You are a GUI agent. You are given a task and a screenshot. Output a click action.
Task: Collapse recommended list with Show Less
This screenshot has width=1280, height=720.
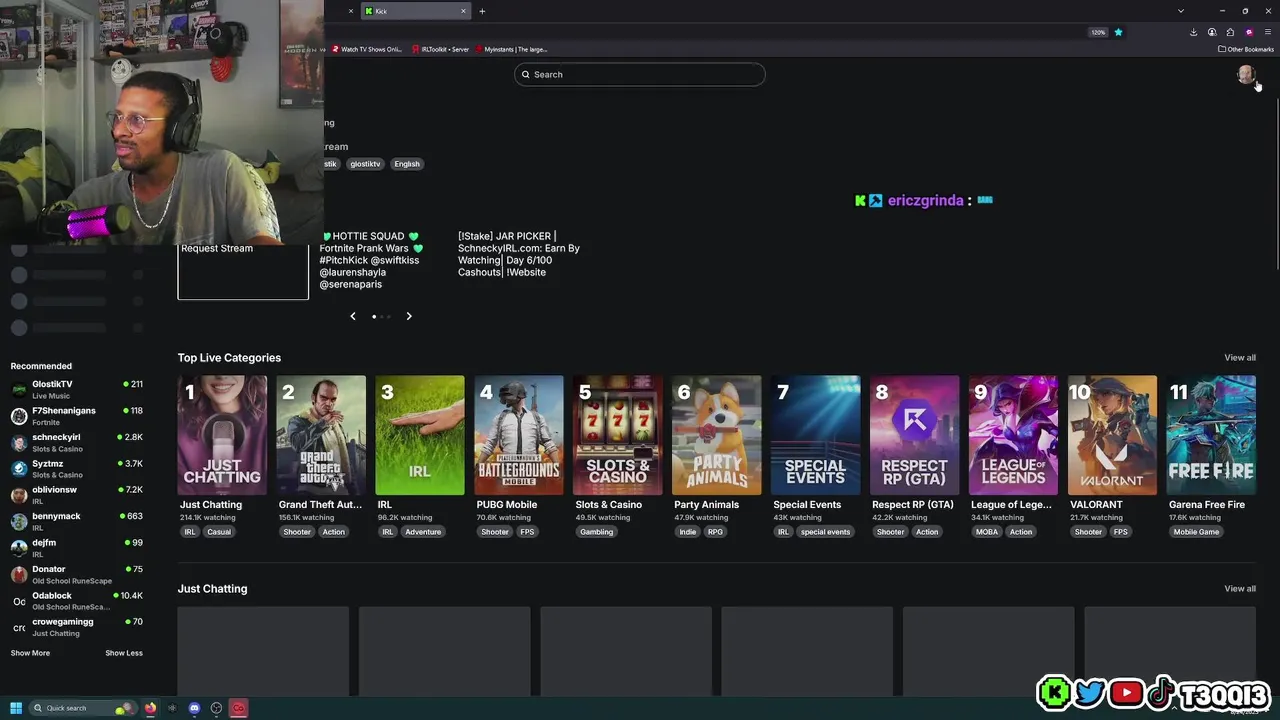(x=124, y=653)
